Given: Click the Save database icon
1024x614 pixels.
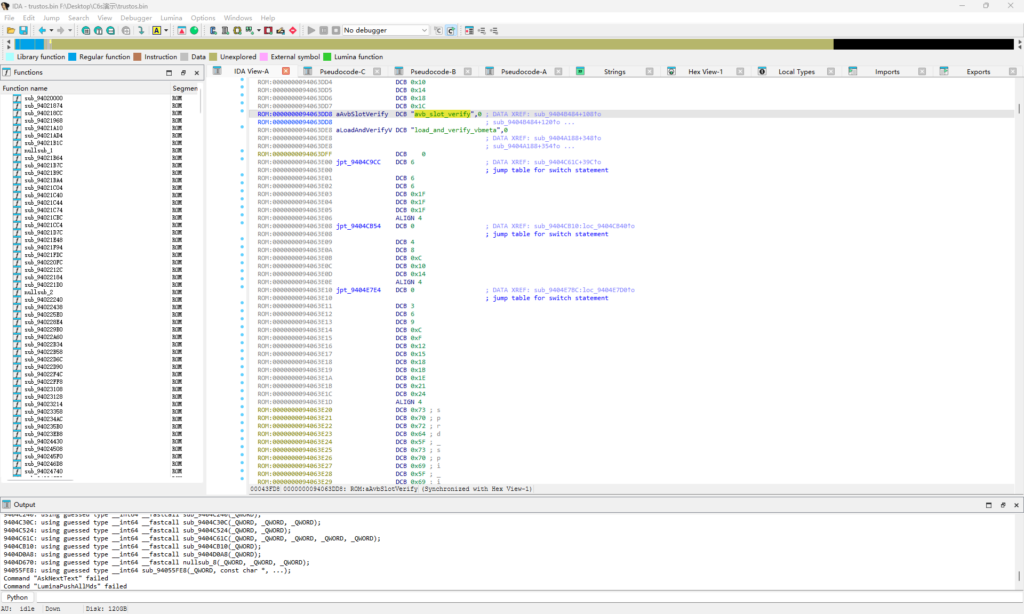Looking at the screenshot, I should tap(23, 31).
